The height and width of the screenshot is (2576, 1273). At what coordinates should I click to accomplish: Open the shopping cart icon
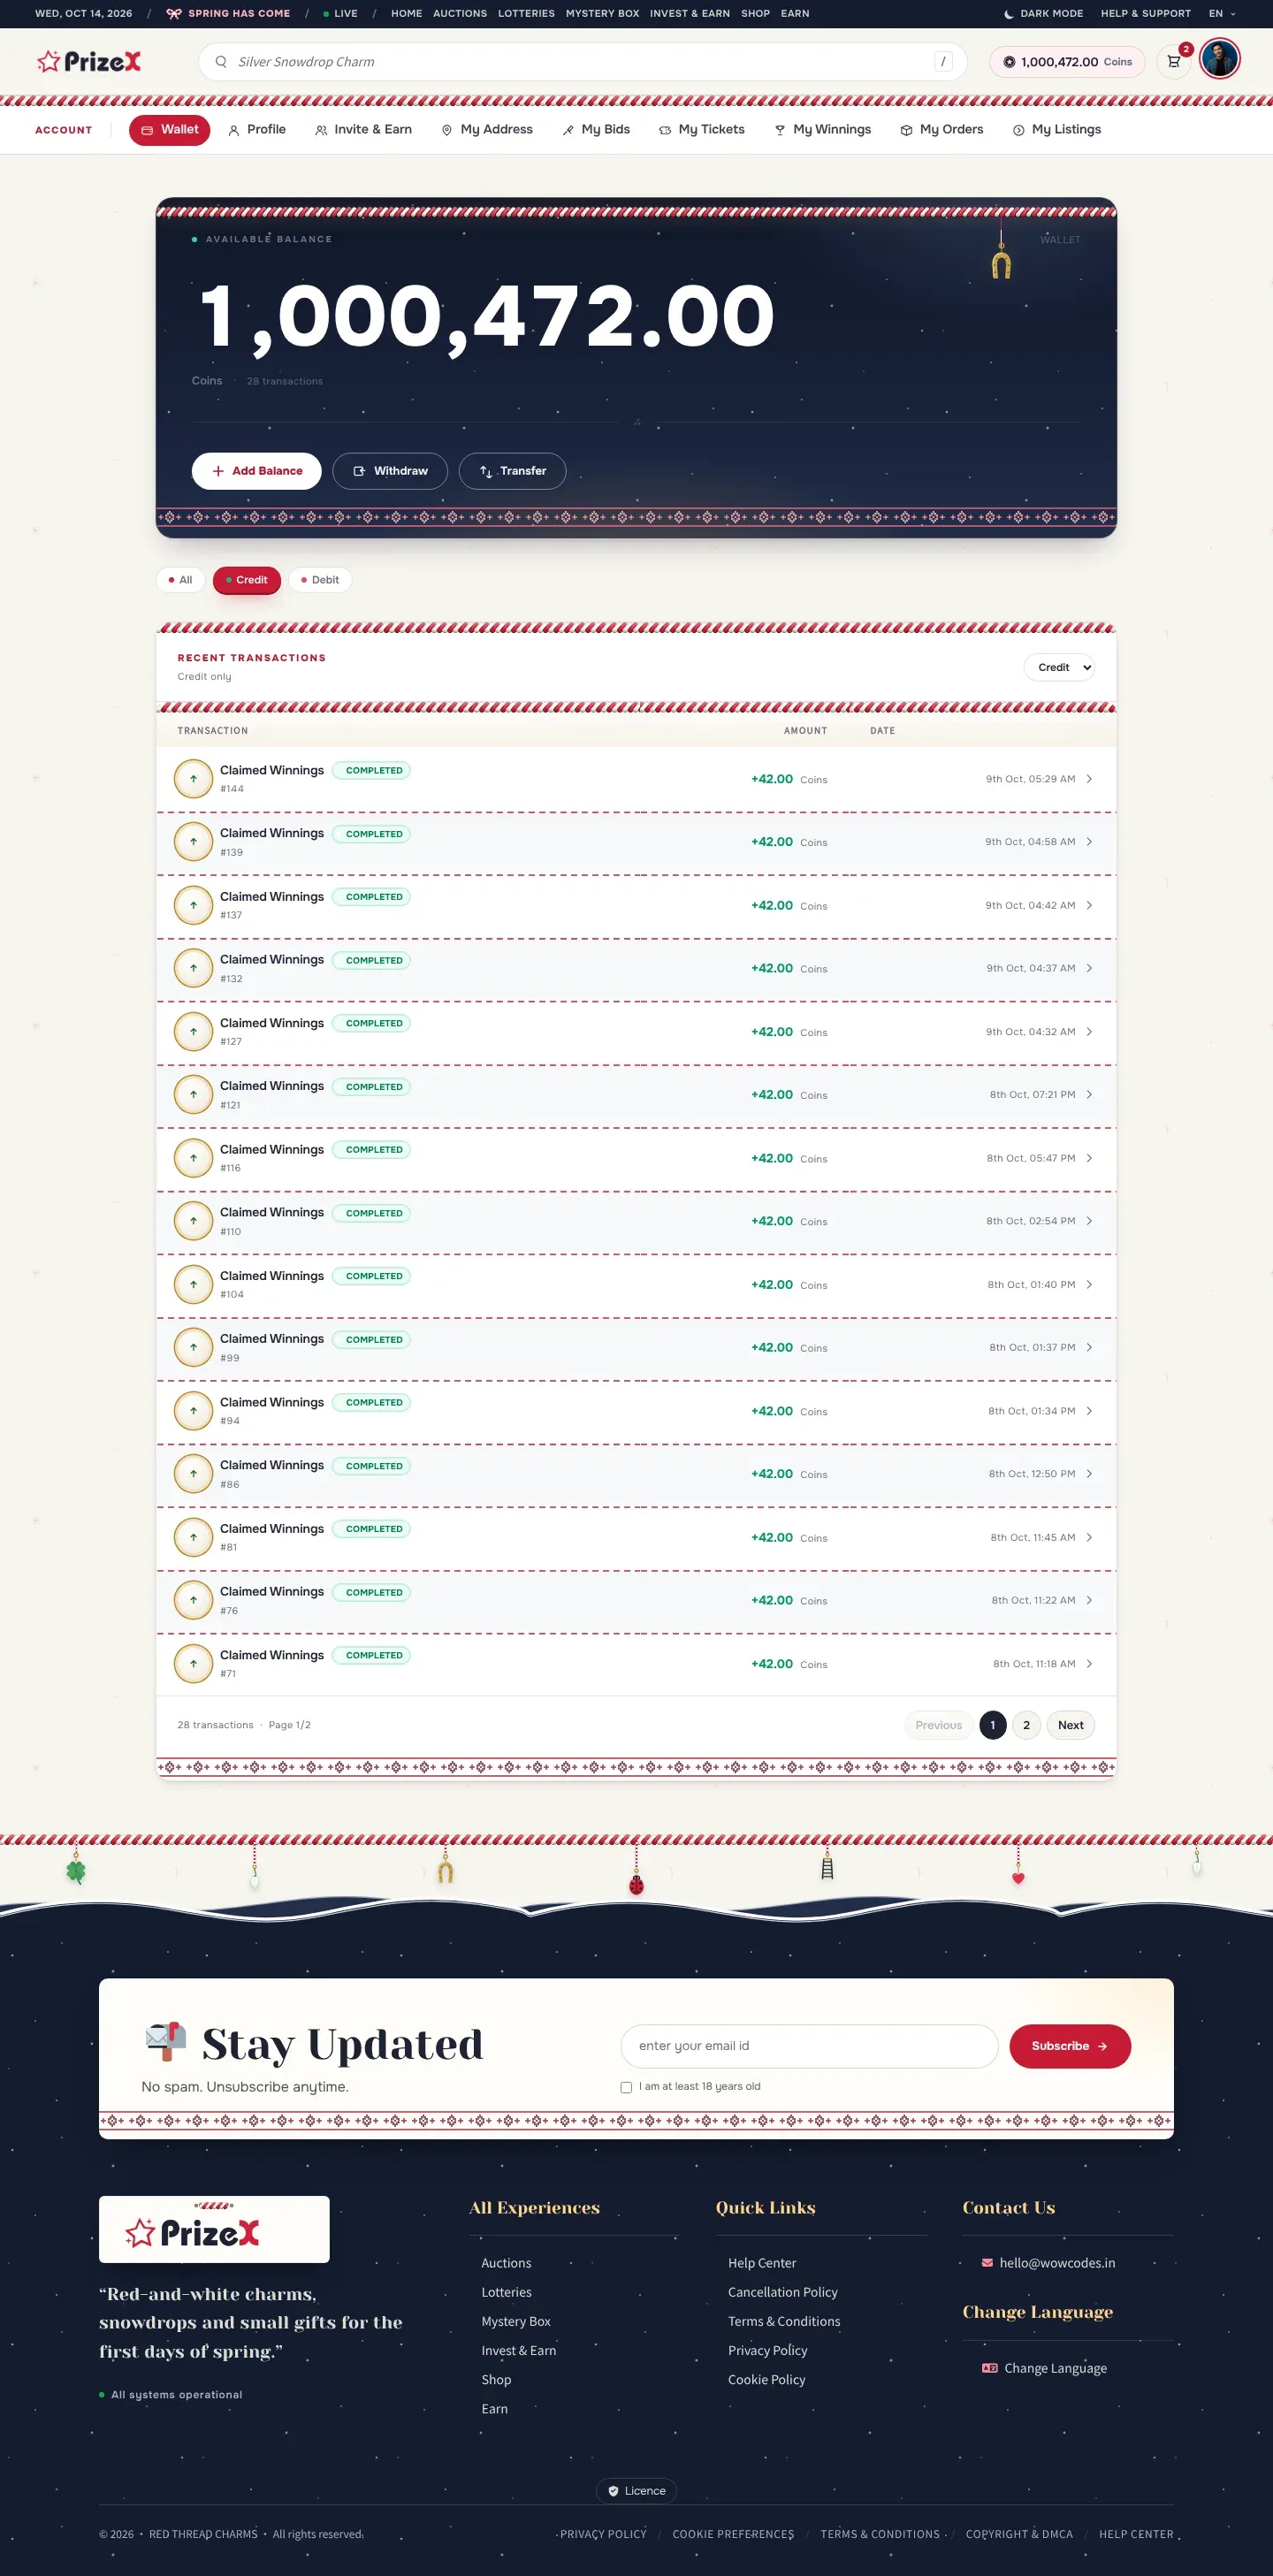(1174, 61)
